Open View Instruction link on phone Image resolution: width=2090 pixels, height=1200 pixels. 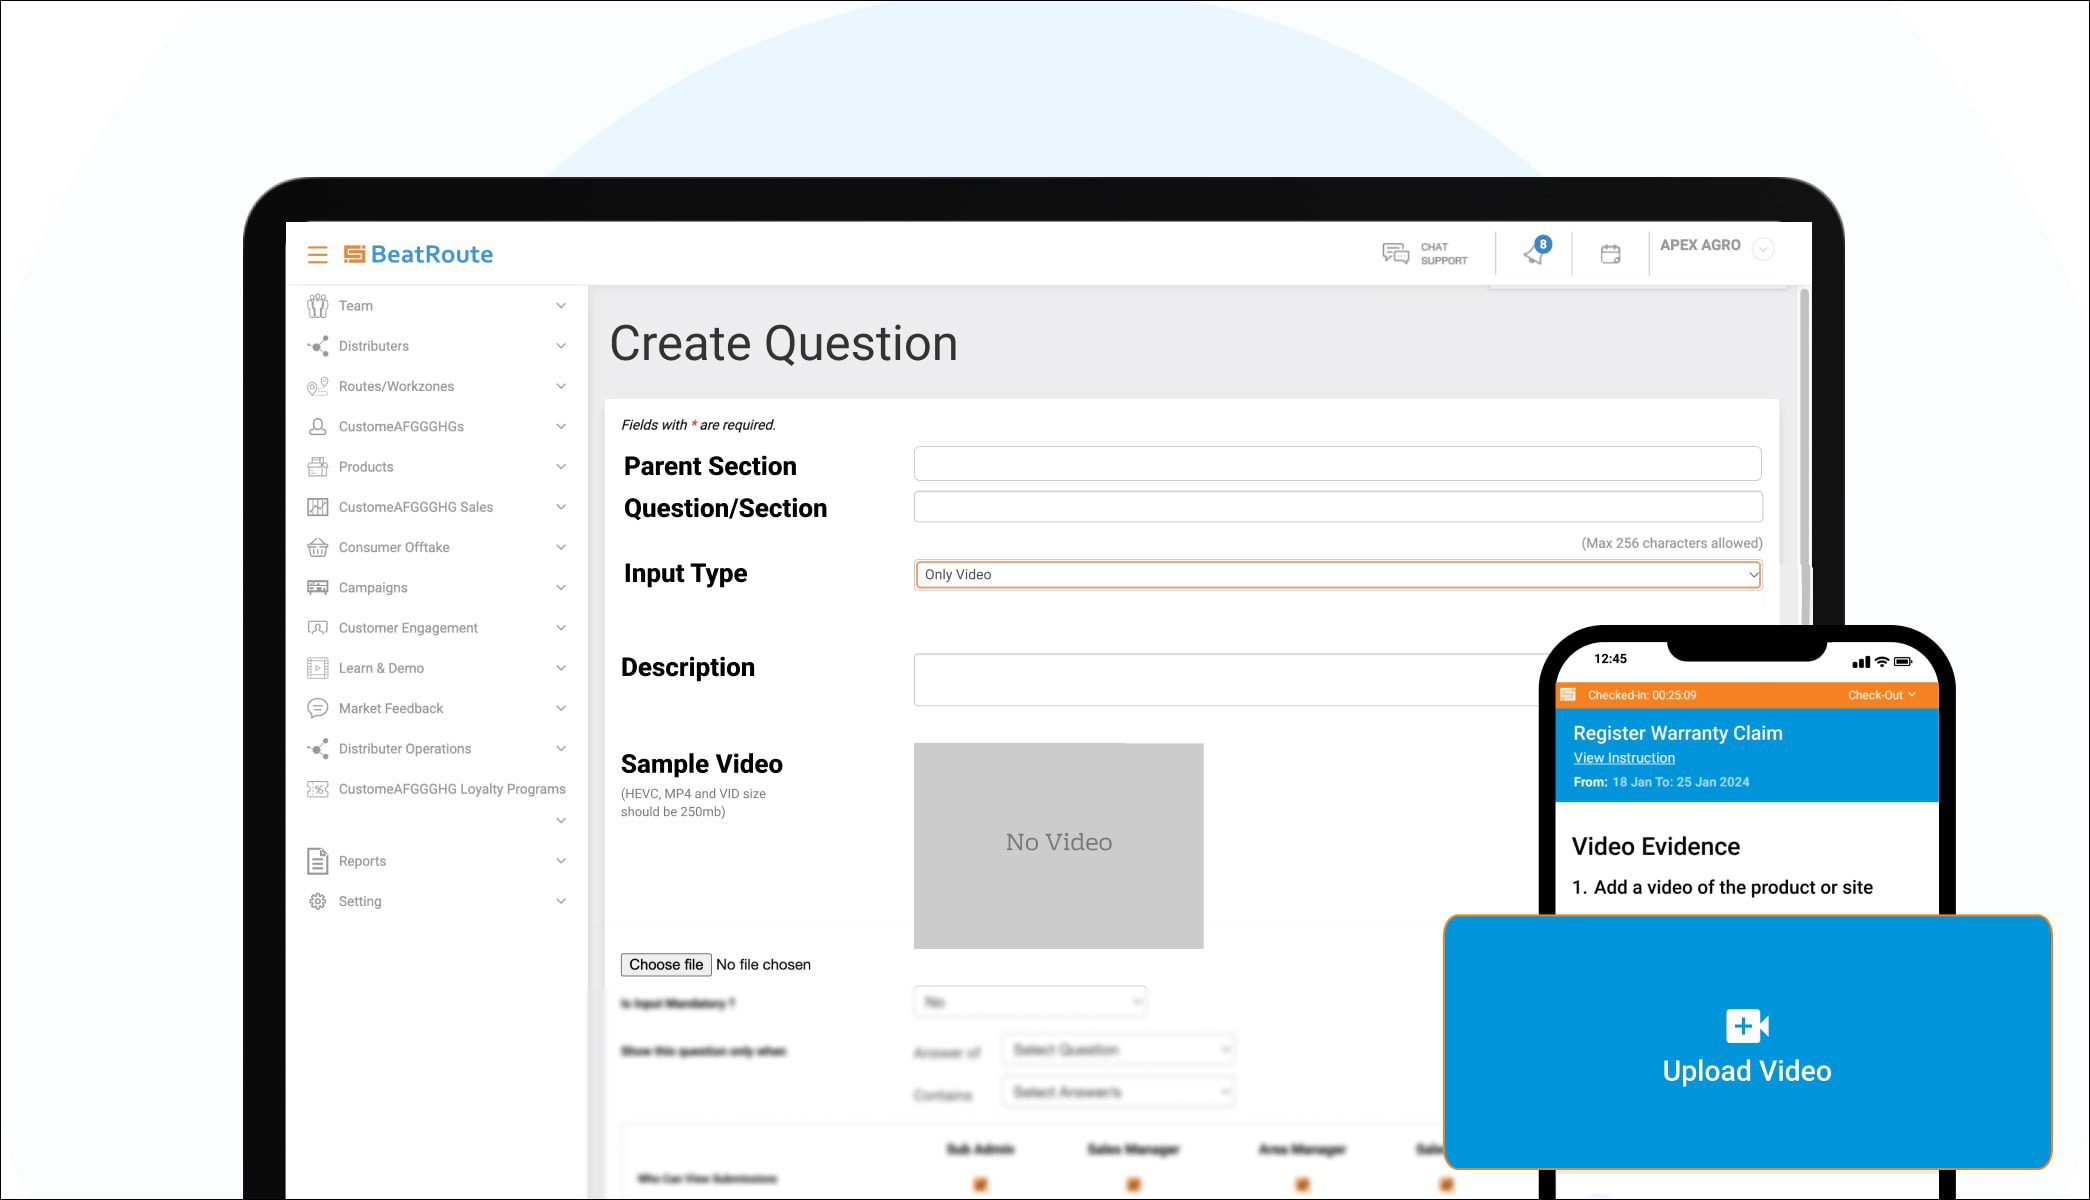coord(1624,758)
